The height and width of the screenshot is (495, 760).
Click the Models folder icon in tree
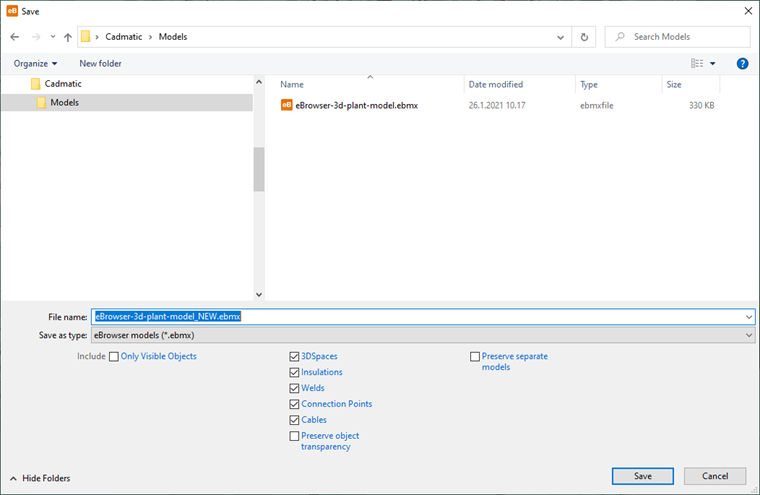pos(42,102)
